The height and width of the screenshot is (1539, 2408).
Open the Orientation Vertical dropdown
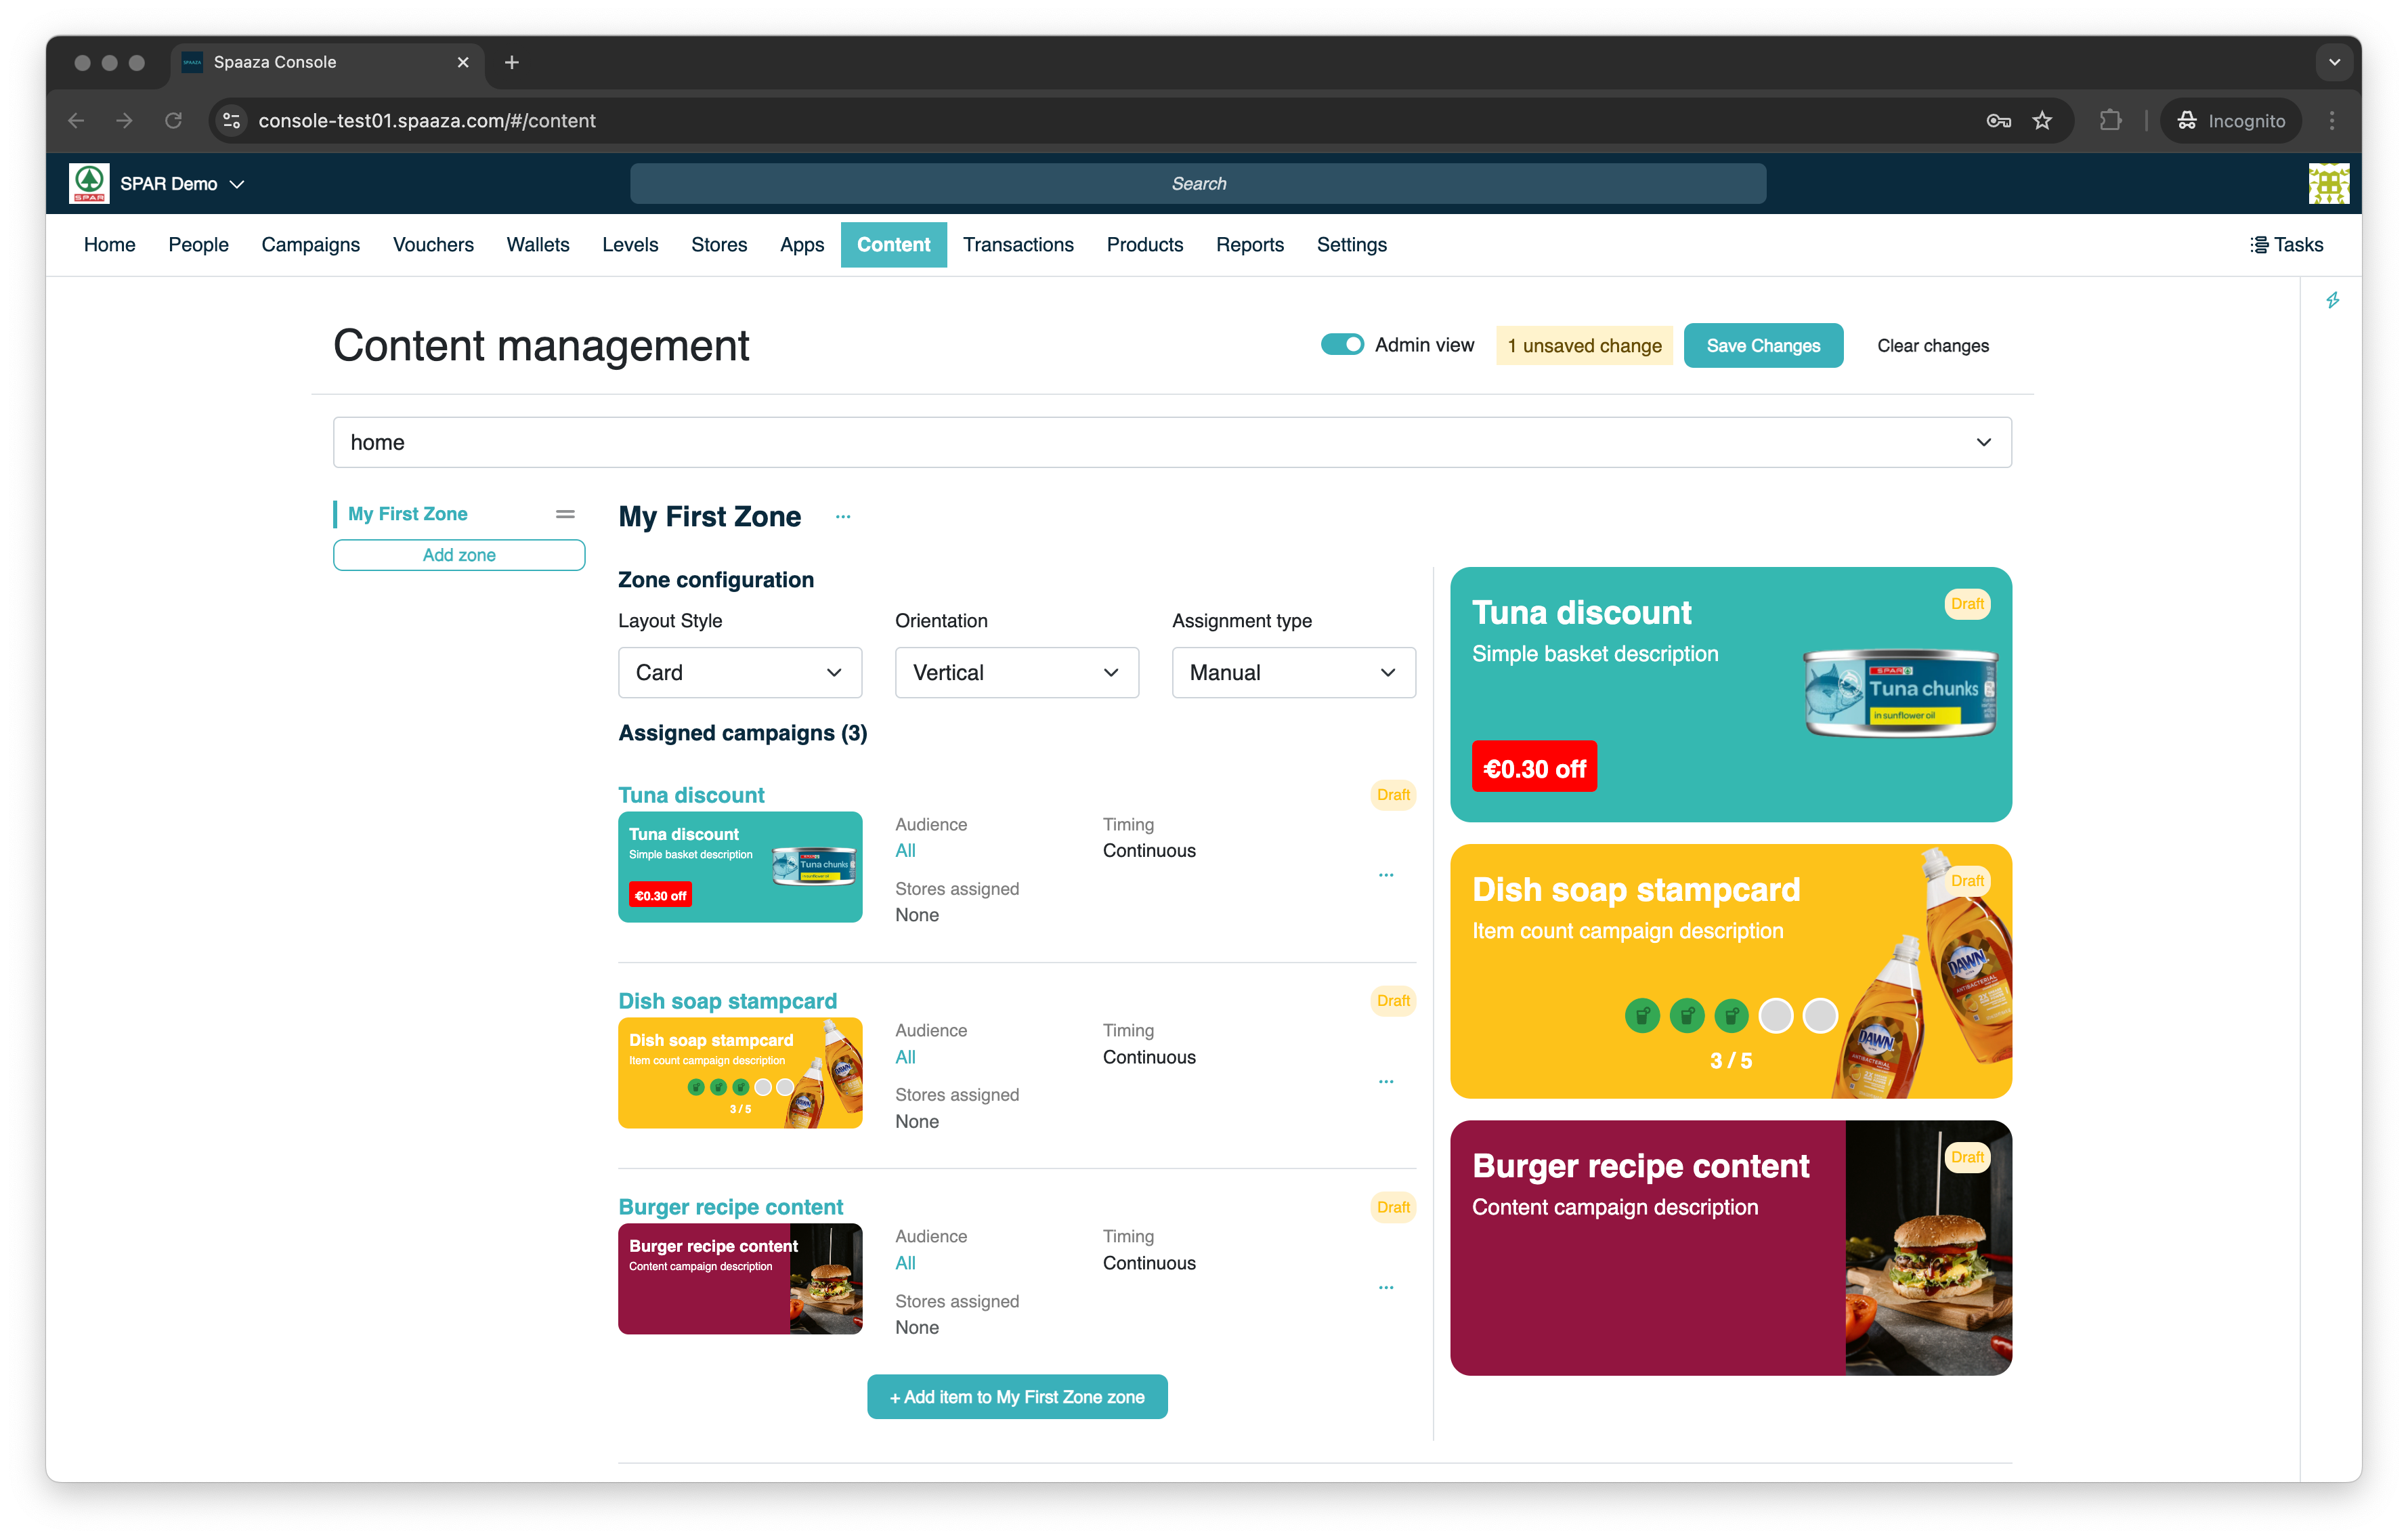coord(1016,673)
